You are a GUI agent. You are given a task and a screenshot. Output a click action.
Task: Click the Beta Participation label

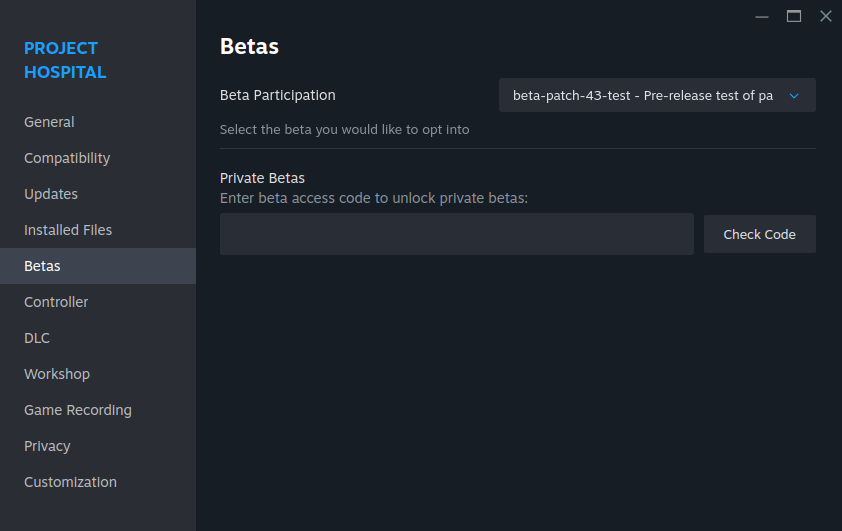(x=278, y=95)
